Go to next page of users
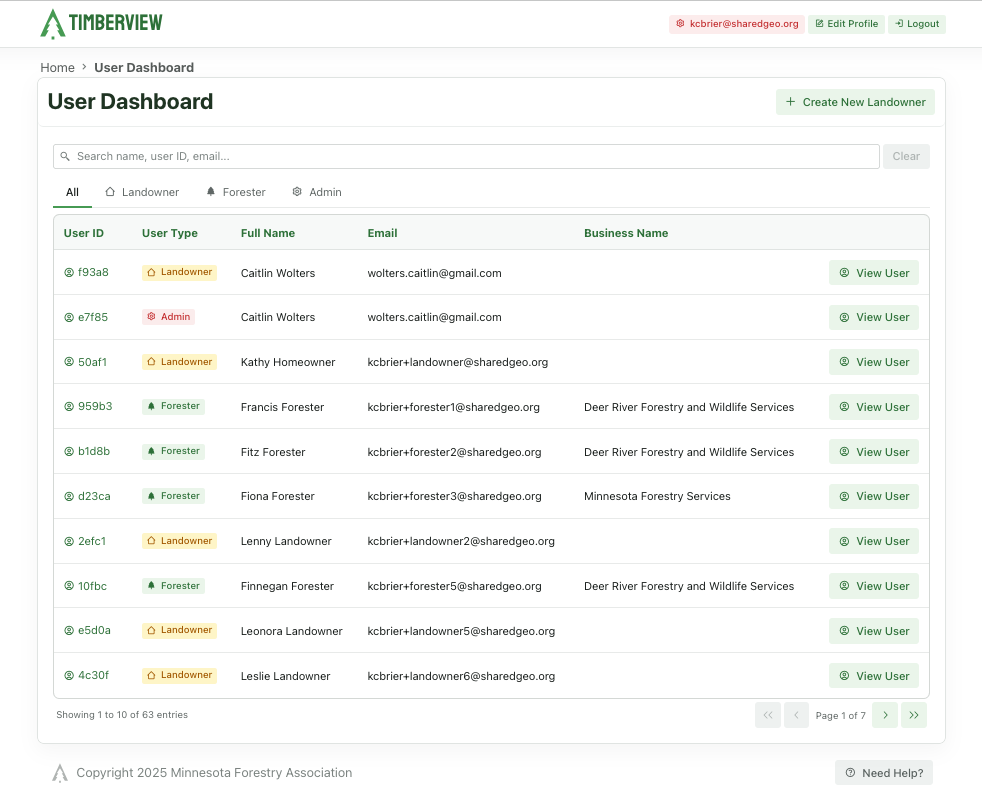The image size is (982, 801). click(x=885, y=715)
